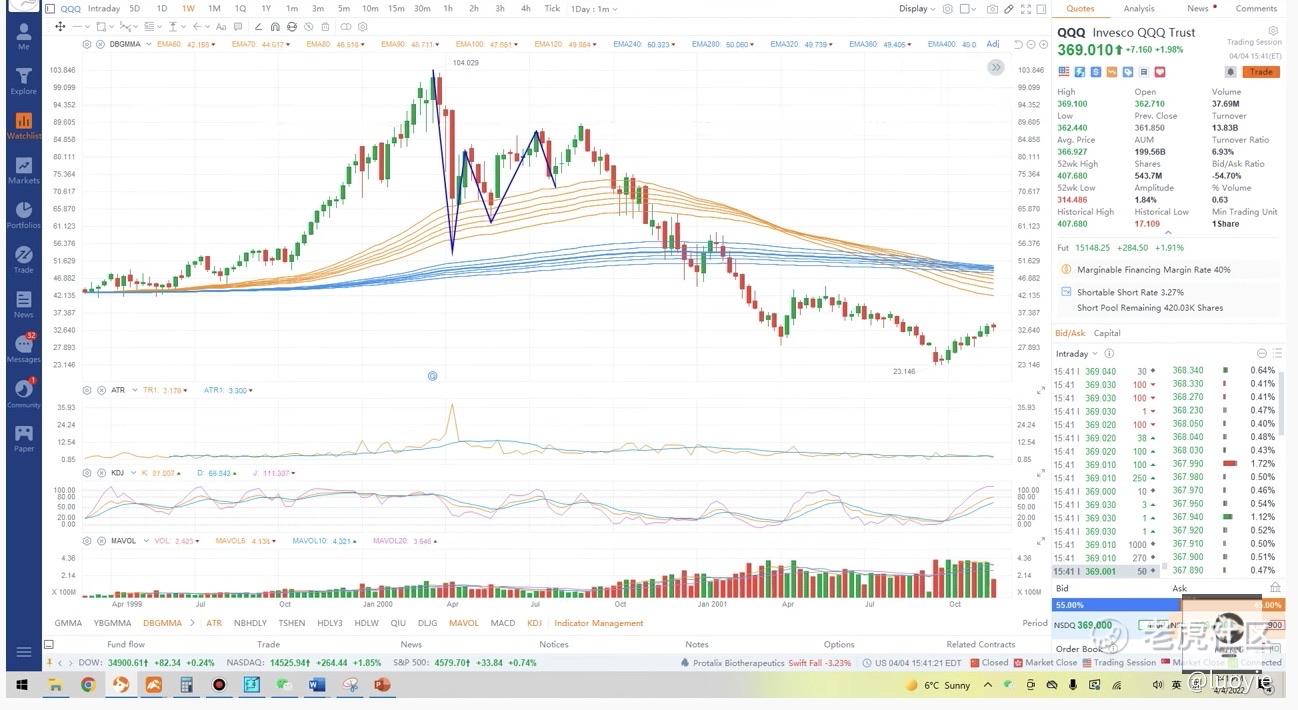Open the Markets section
Screen dimensions: 1298x710
23,170
